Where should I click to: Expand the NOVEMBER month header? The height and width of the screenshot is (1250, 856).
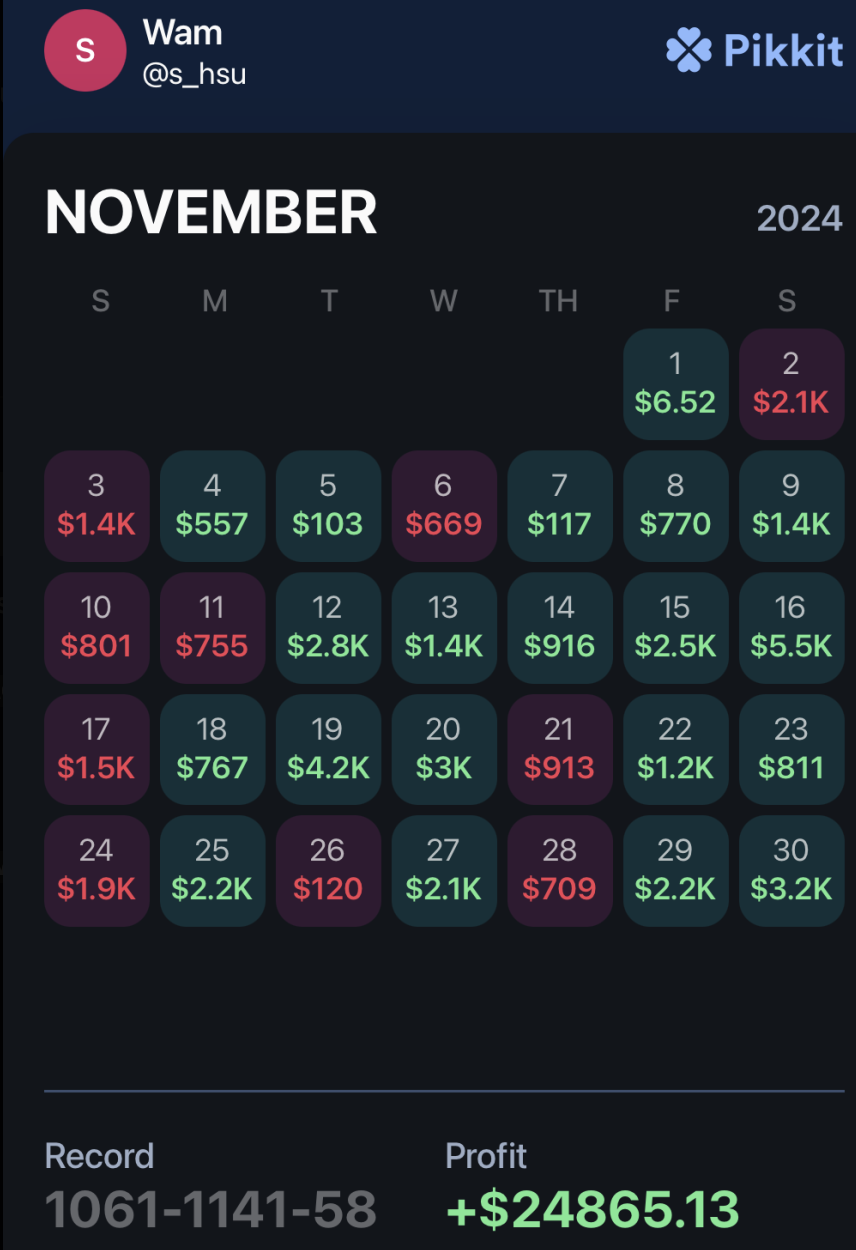211,210
